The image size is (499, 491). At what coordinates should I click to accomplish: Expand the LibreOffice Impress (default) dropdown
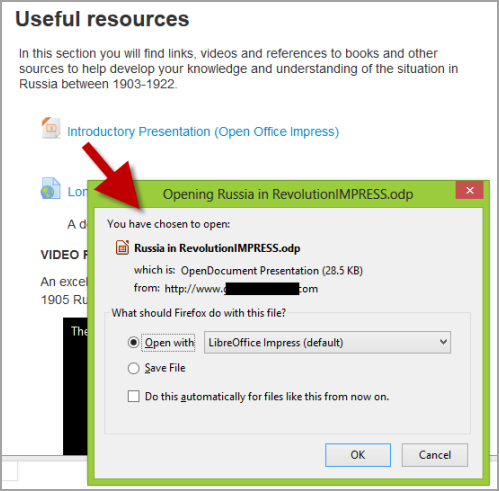pos(327,342)
